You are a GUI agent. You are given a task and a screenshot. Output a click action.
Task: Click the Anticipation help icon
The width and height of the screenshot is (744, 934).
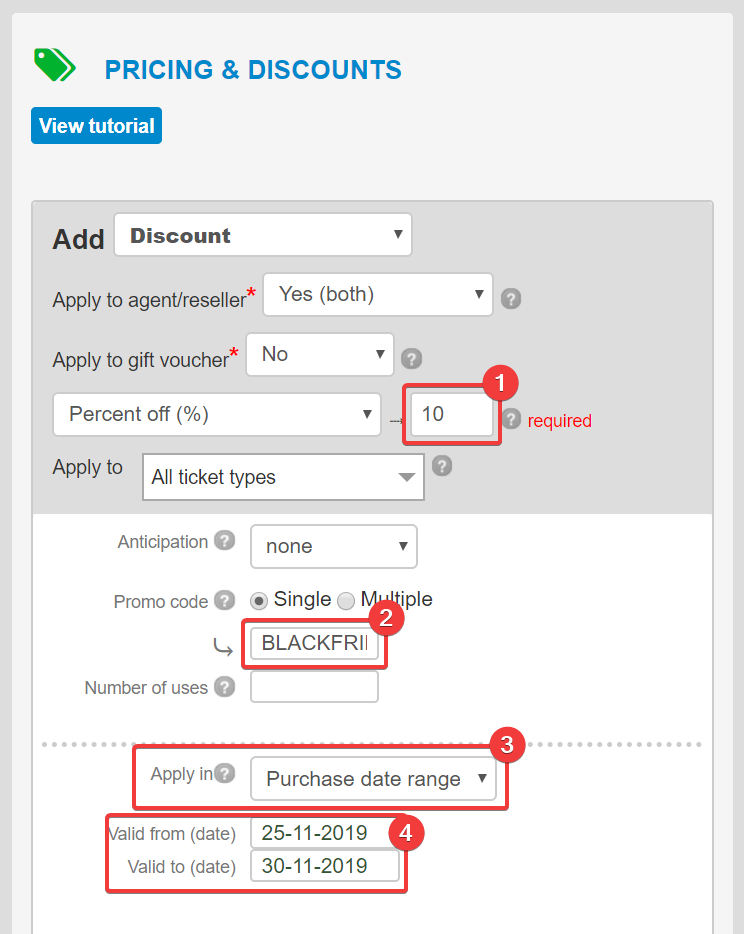[x=225, y=541]
